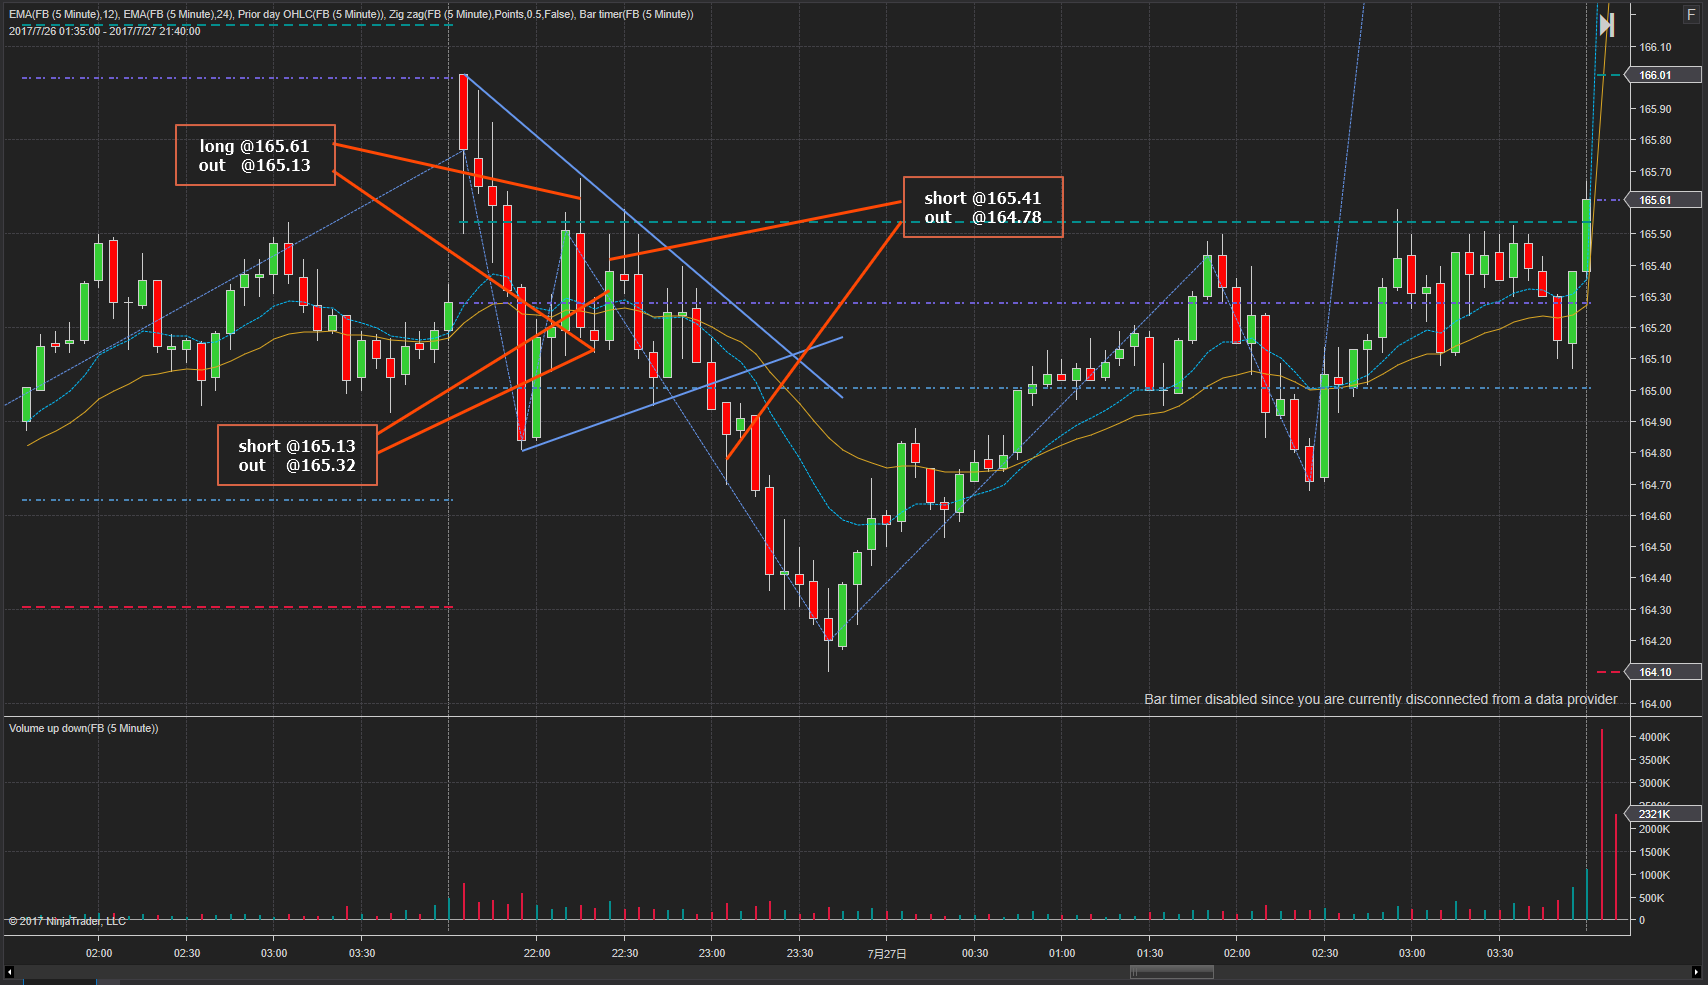
Task: Click the F button at chart corner
Action: click(1691, 15)
